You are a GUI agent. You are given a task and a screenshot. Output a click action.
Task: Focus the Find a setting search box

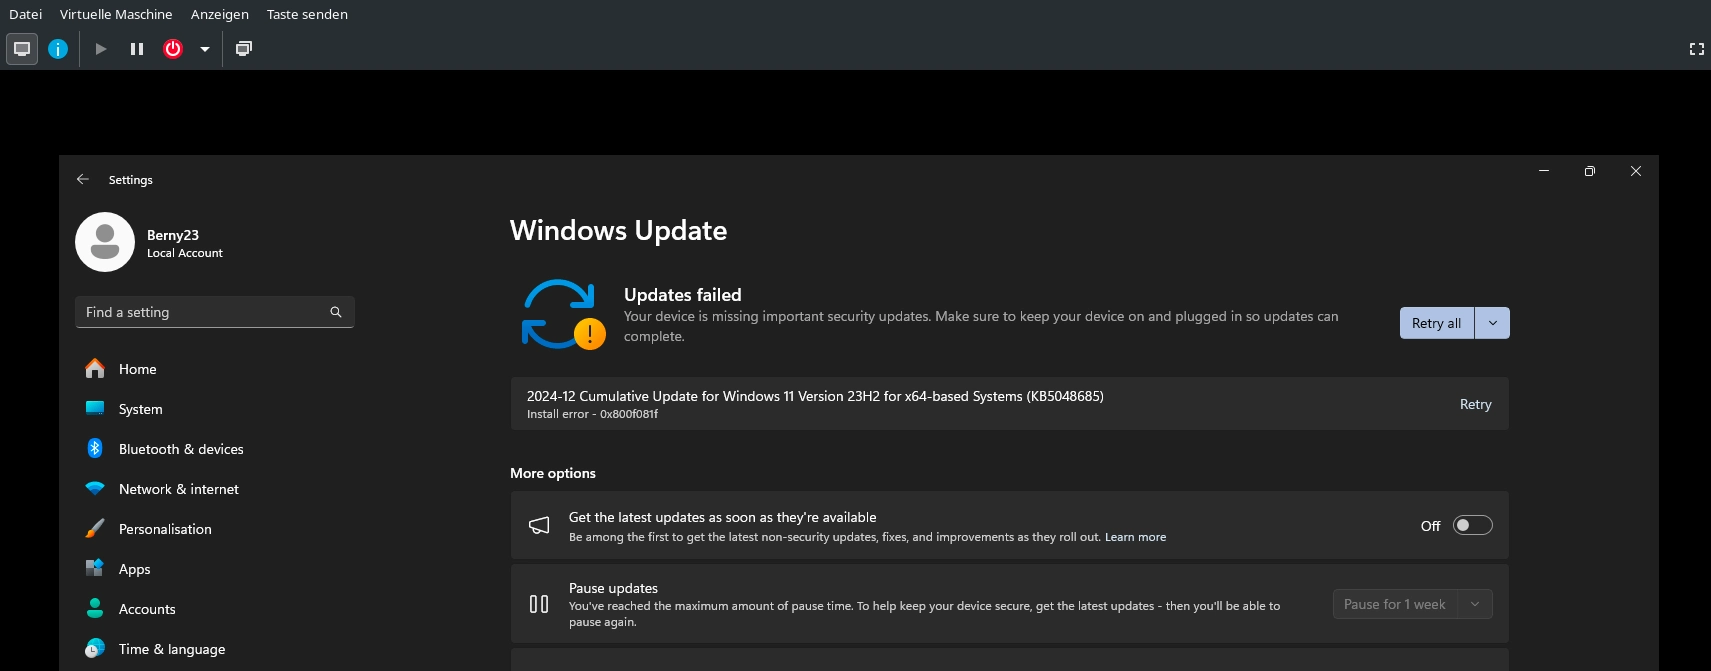pos(215,312)
